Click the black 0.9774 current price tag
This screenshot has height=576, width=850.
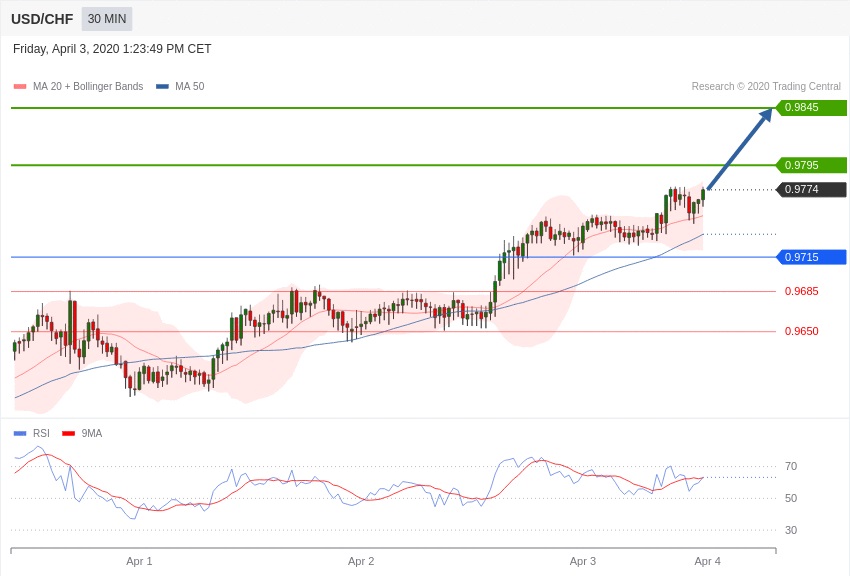tap(812, 189)
